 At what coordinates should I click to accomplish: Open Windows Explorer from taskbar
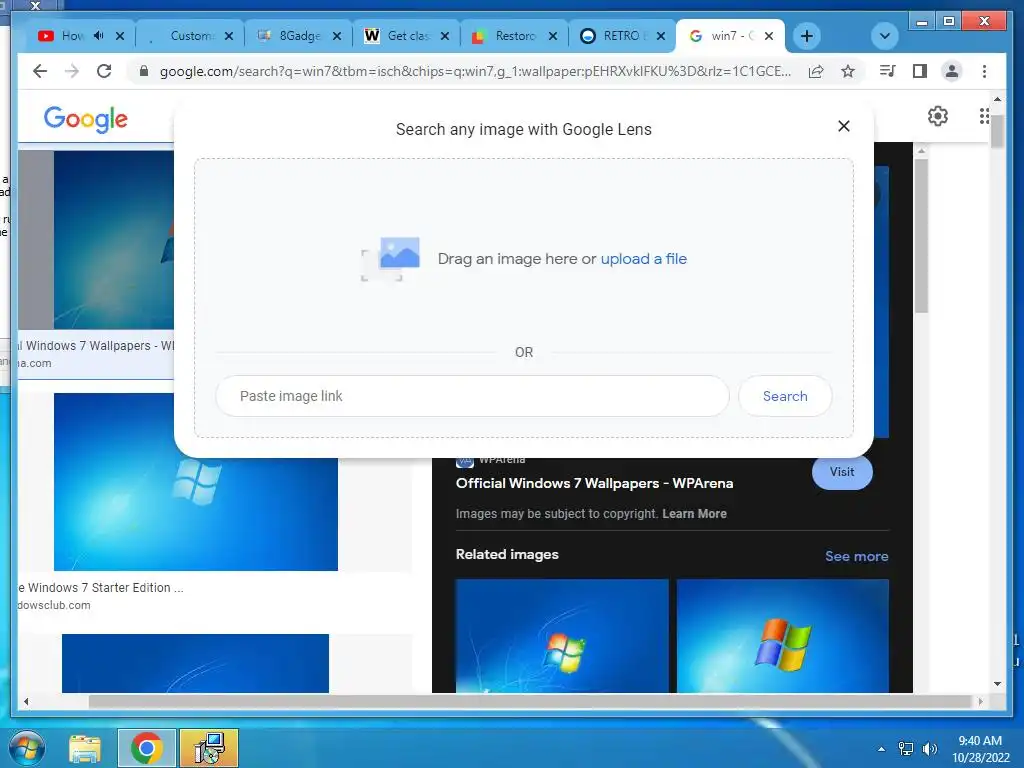85,748
